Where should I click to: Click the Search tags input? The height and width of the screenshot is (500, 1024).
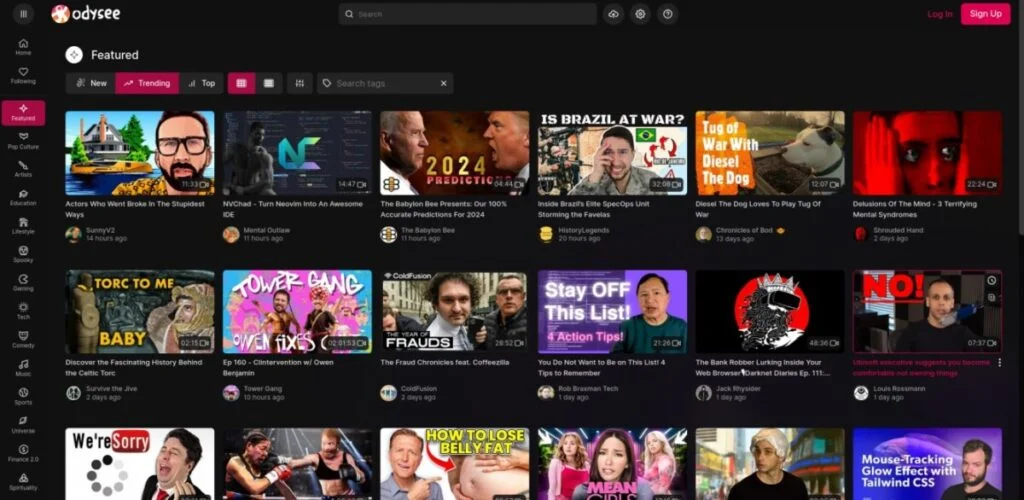[x=385, y=83]
